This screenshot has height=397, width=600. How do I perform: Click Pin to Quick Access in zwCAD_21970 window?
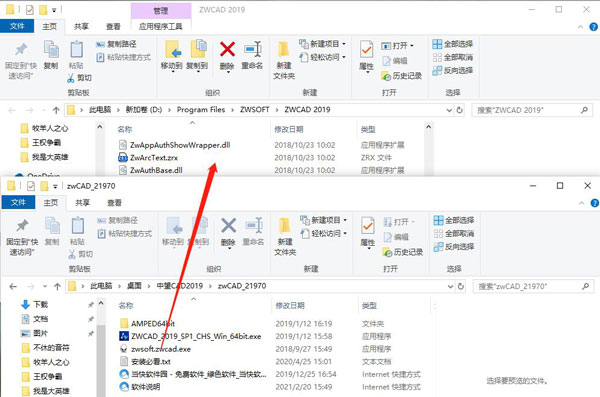[x=22, y=236]
